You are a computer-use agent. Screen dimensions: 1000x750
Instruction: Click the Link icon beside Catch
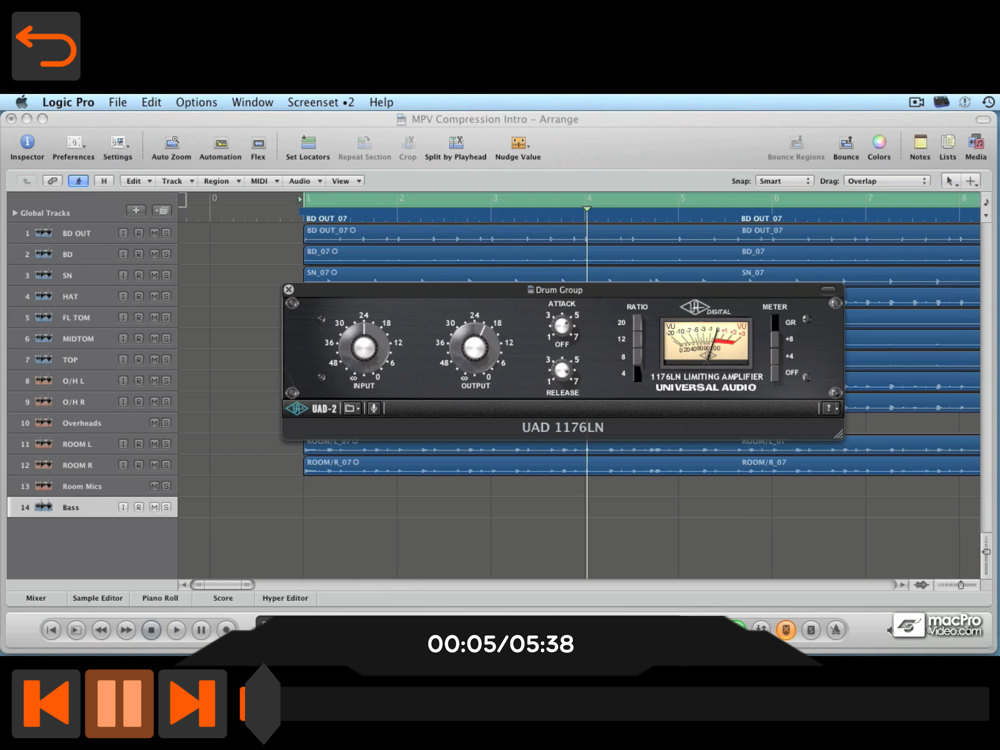click(x=52, y=181)
